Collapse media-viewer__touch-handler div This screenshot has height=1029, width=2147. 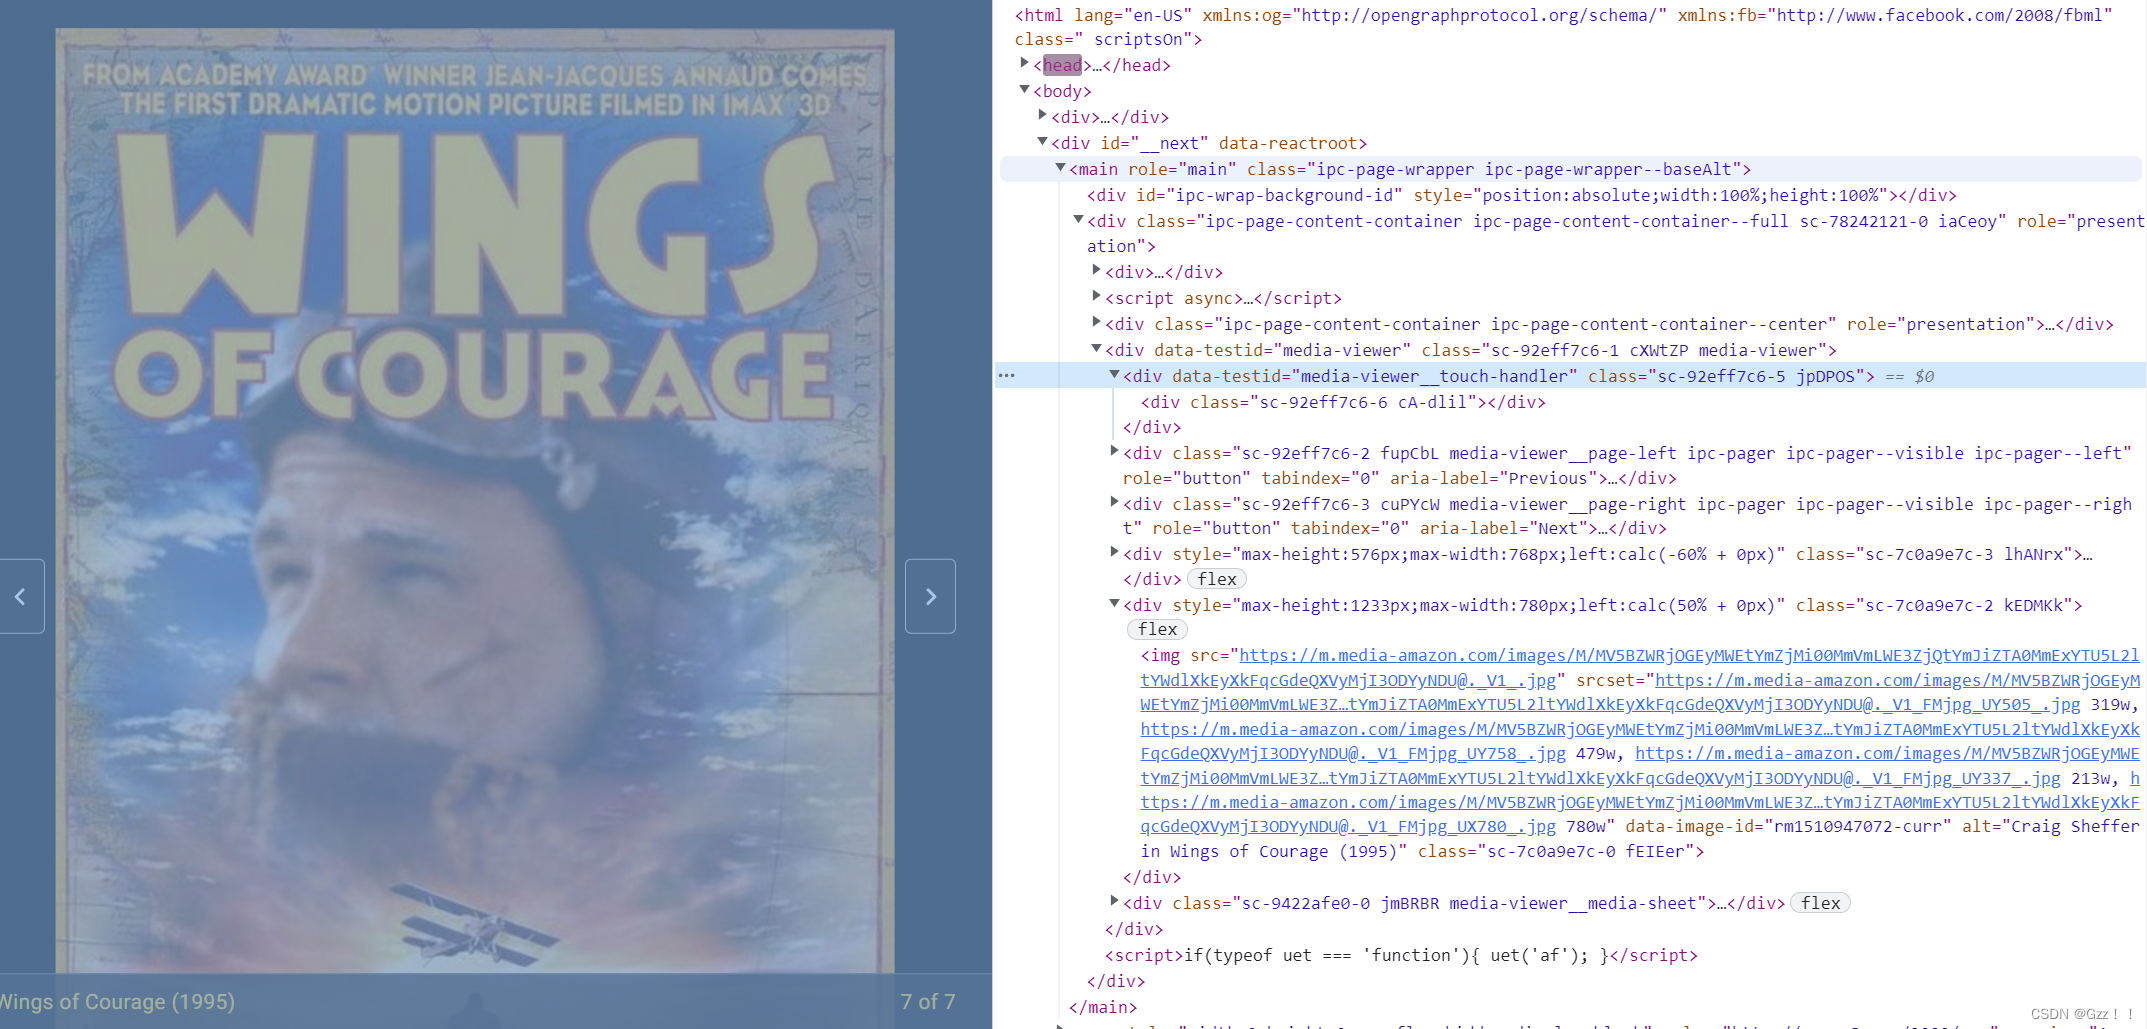tap(1114, 375)
